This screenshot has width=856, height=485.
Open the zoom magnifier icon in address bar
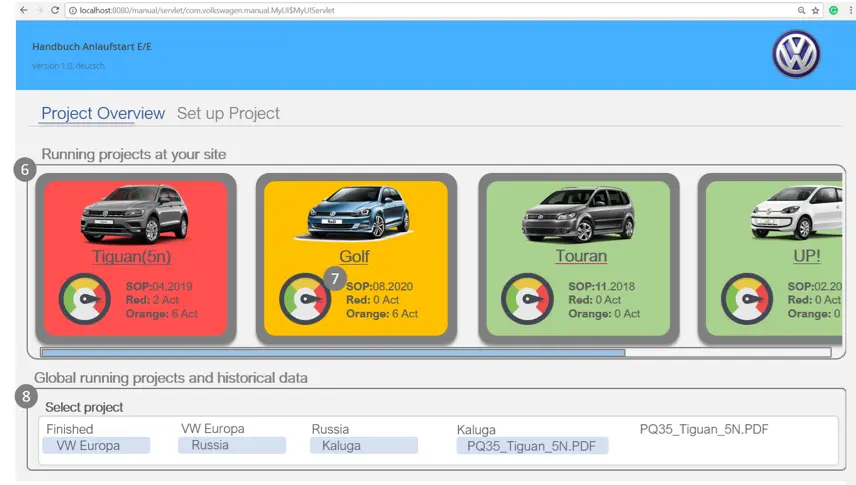coord(801,10)
